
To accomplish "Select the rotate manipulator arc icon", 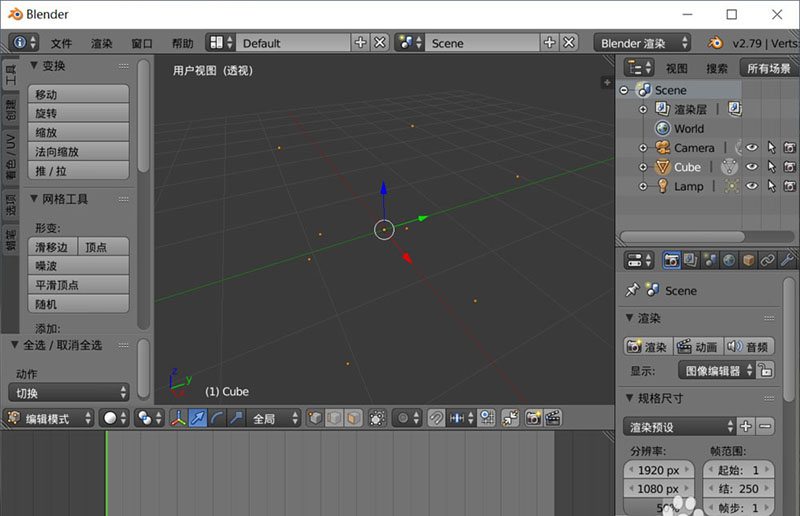I will [216, 419].
